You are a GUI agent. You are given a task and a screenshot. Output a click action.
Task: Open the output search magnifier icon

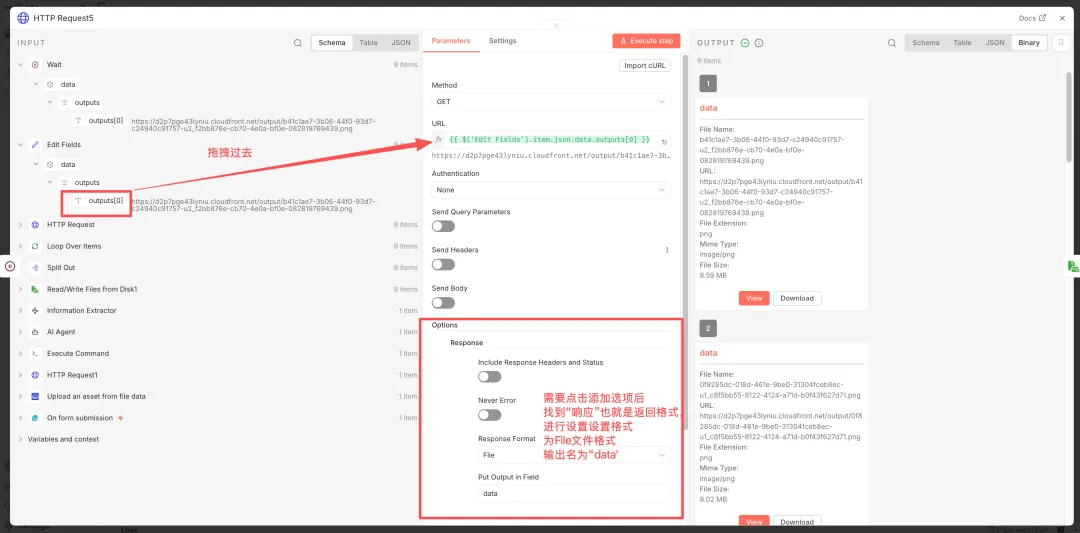(x=892, y=43)
